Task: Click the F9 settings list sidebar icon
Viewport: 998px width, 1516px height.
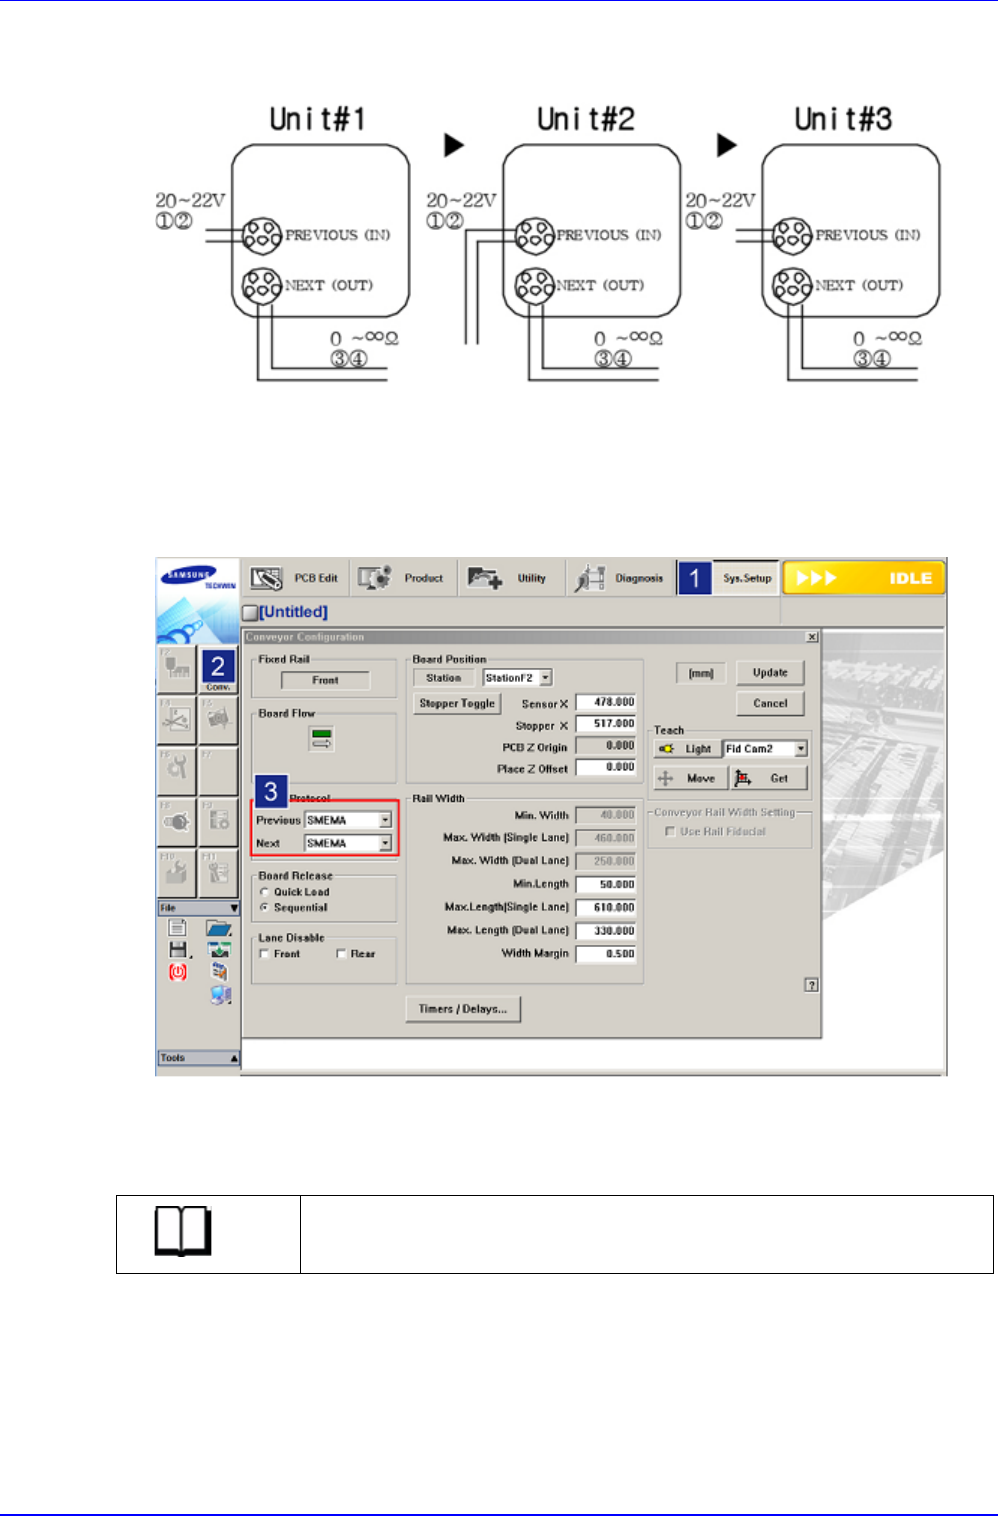Action: click(x=218, y=821)
